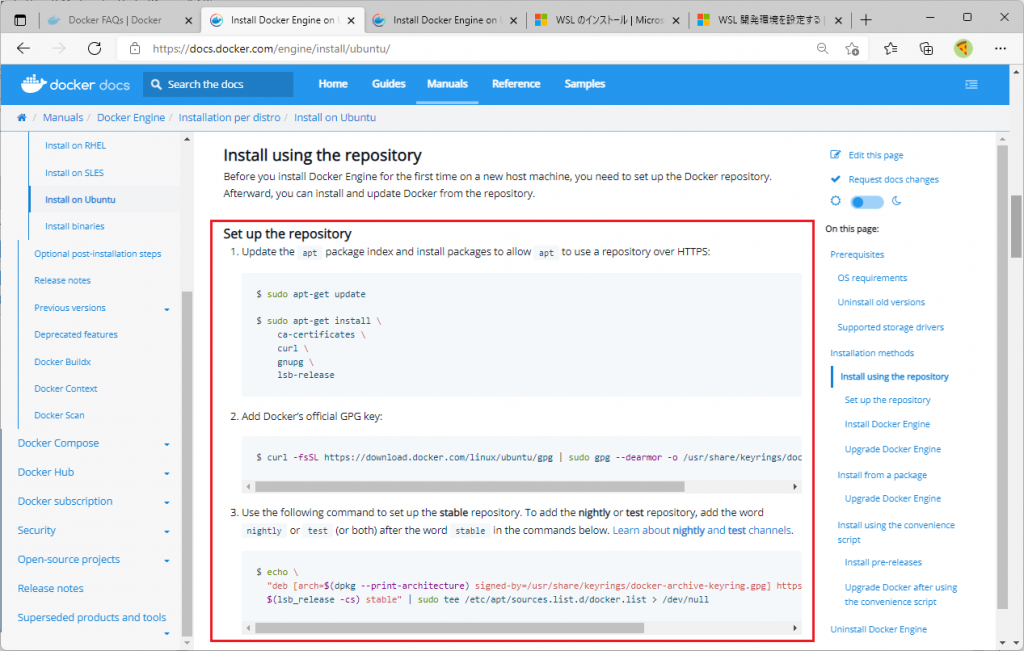Expand the Docker Hub section
This screenshot has height=651, width=1024.
167,473
